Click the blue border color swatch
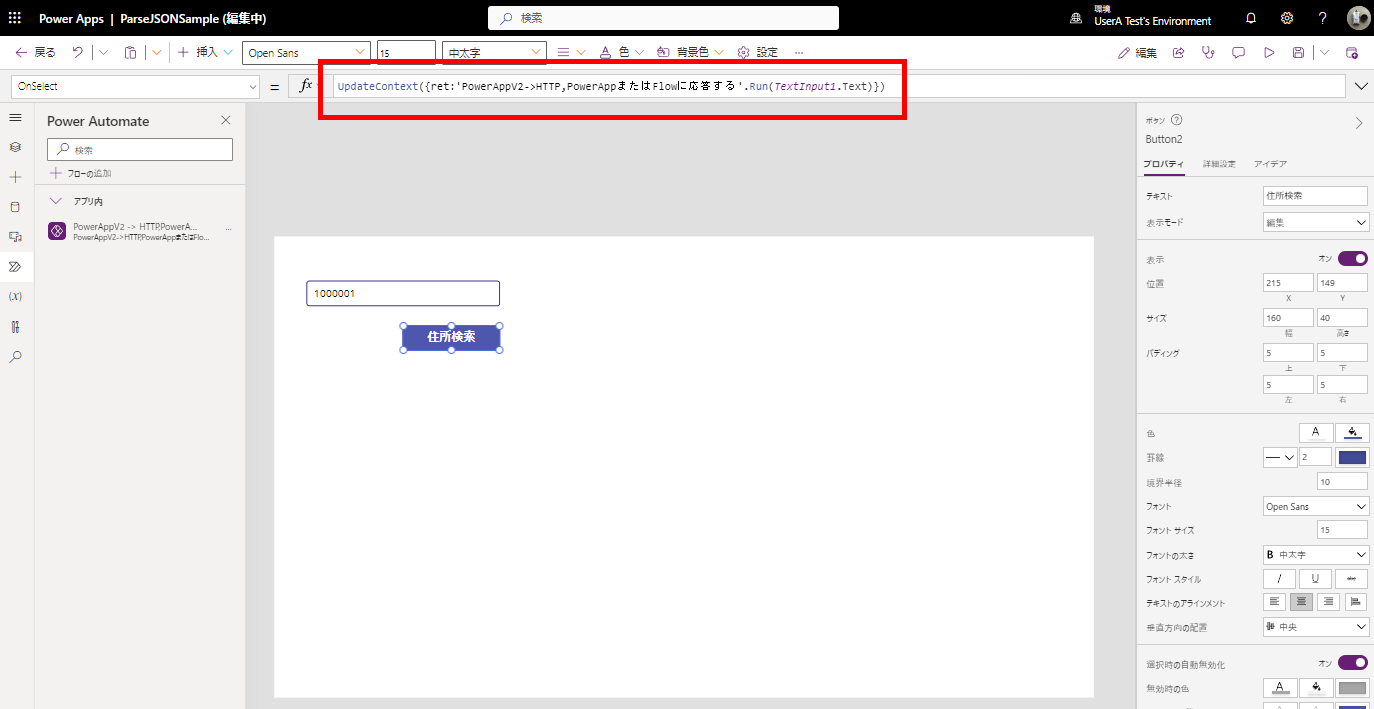This screenshot has width=1374, height=709. tap(1352, 457)
